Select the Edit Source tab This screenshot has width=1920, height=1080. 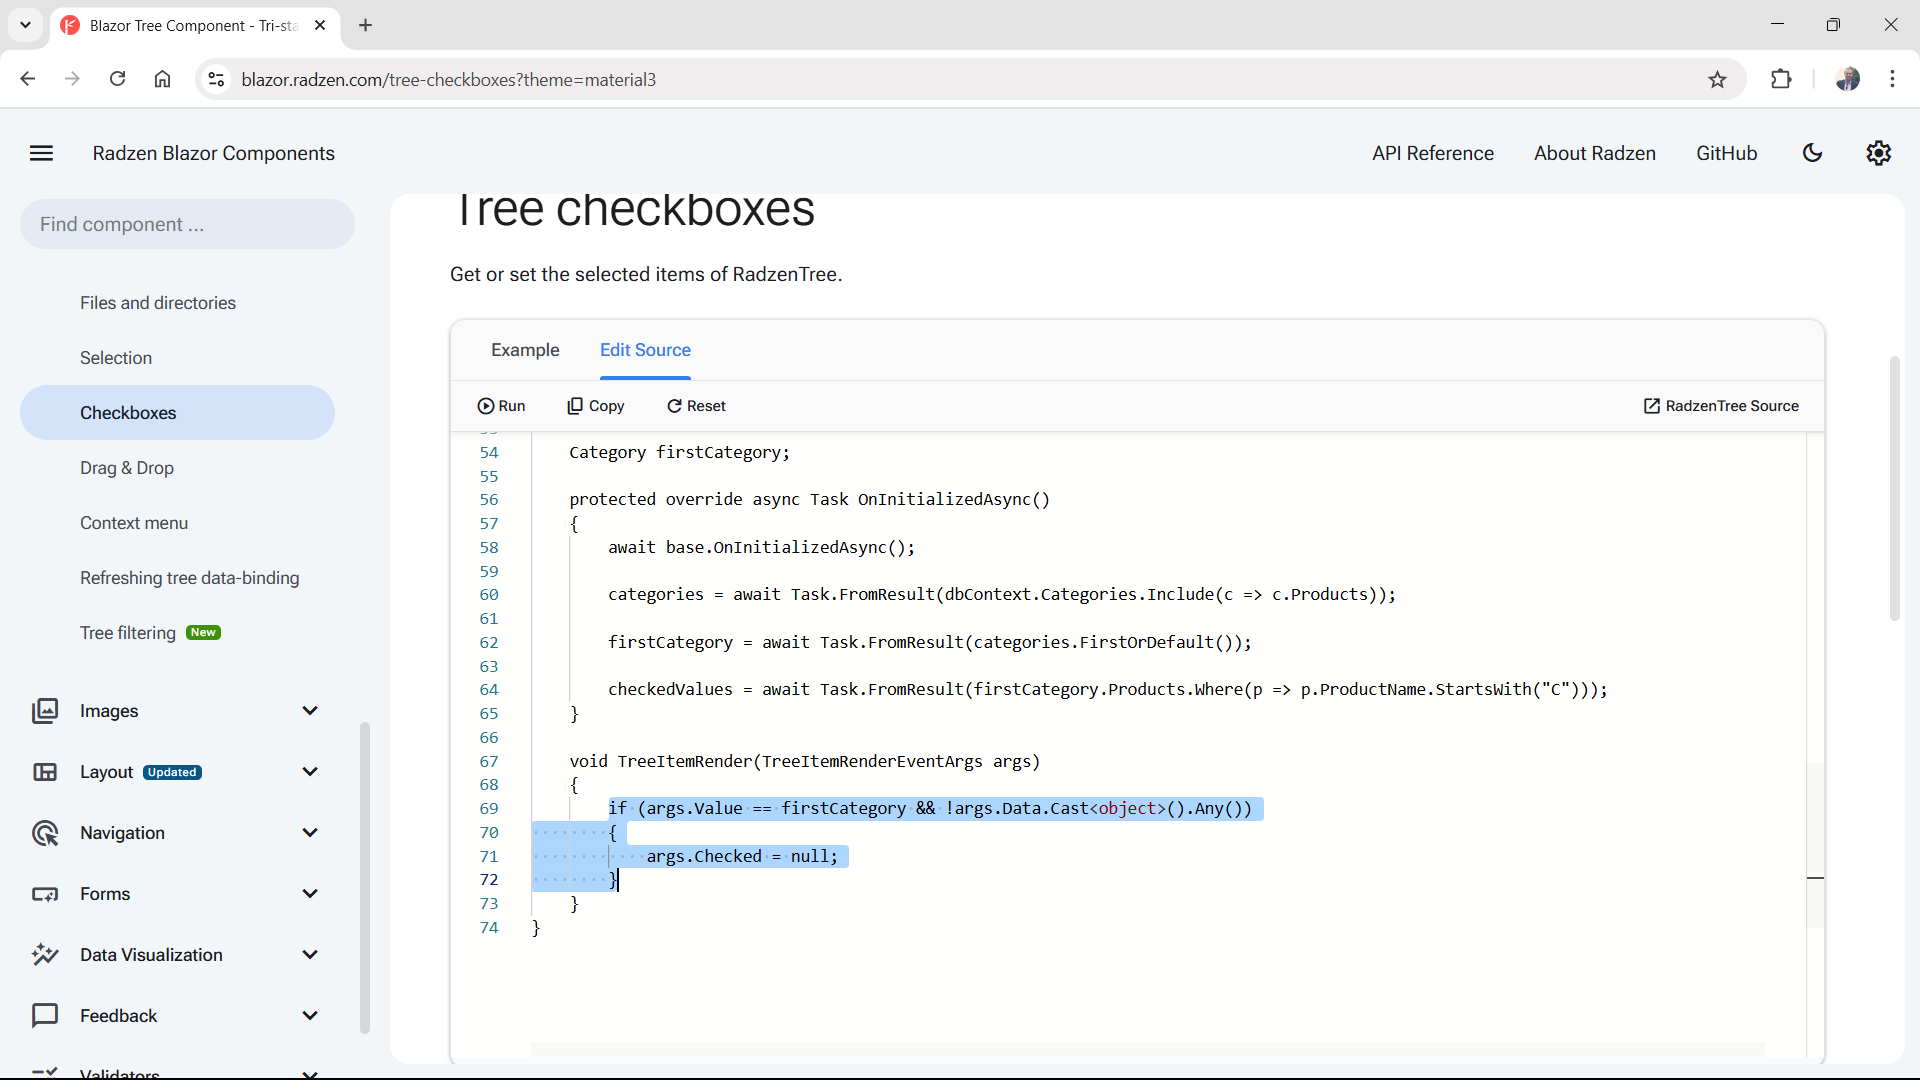(645, 350)
